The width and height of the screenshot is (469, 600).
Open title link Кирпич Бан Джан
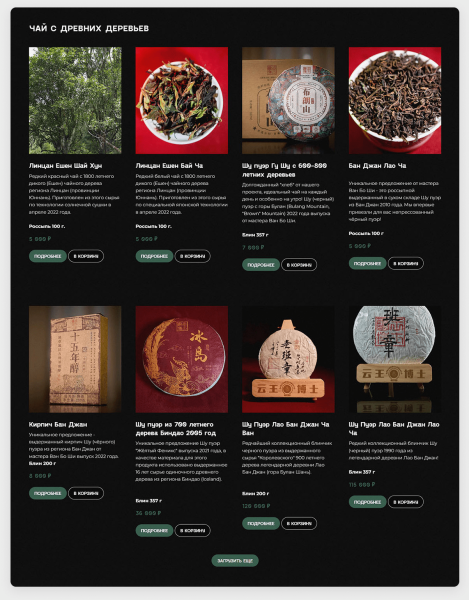[58, 424]
